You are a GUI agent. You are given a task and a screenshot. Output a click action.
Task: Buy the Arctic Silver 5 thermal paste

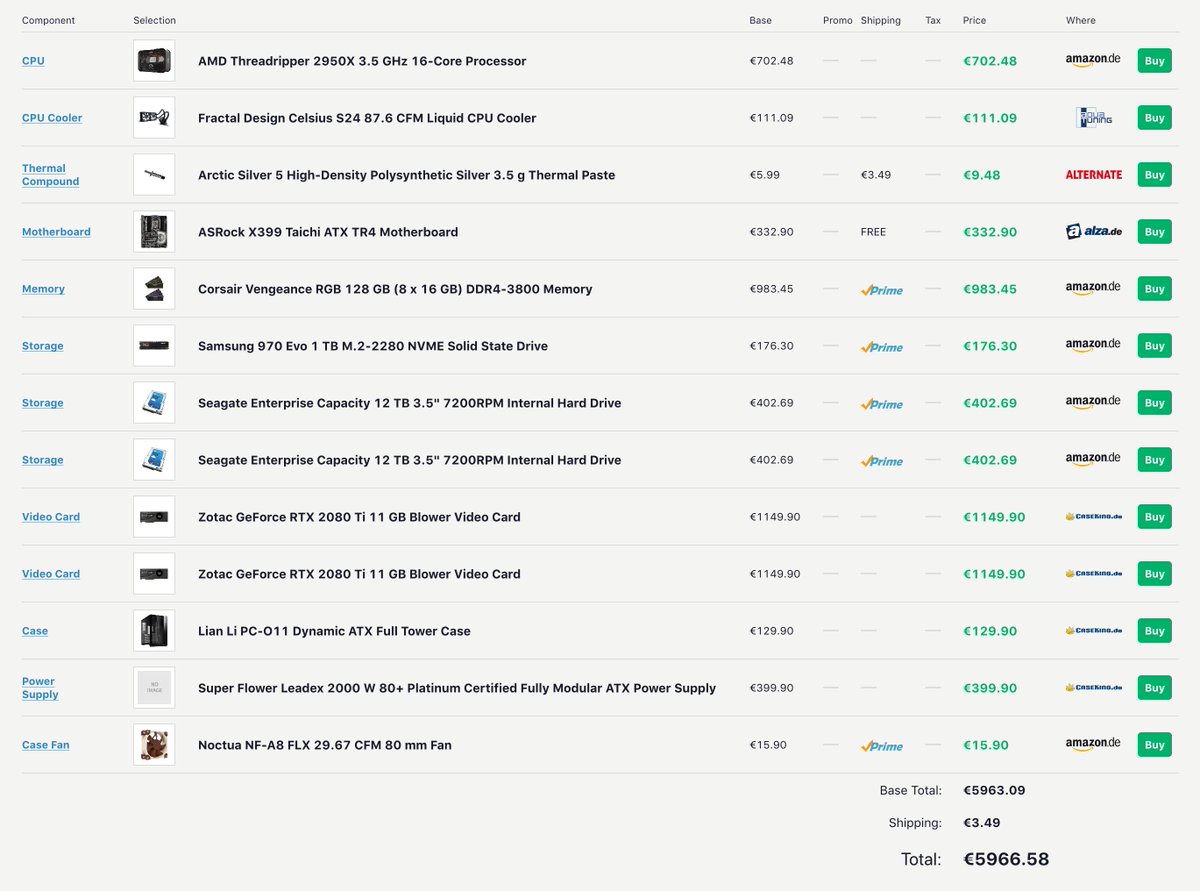[1154, 175]
